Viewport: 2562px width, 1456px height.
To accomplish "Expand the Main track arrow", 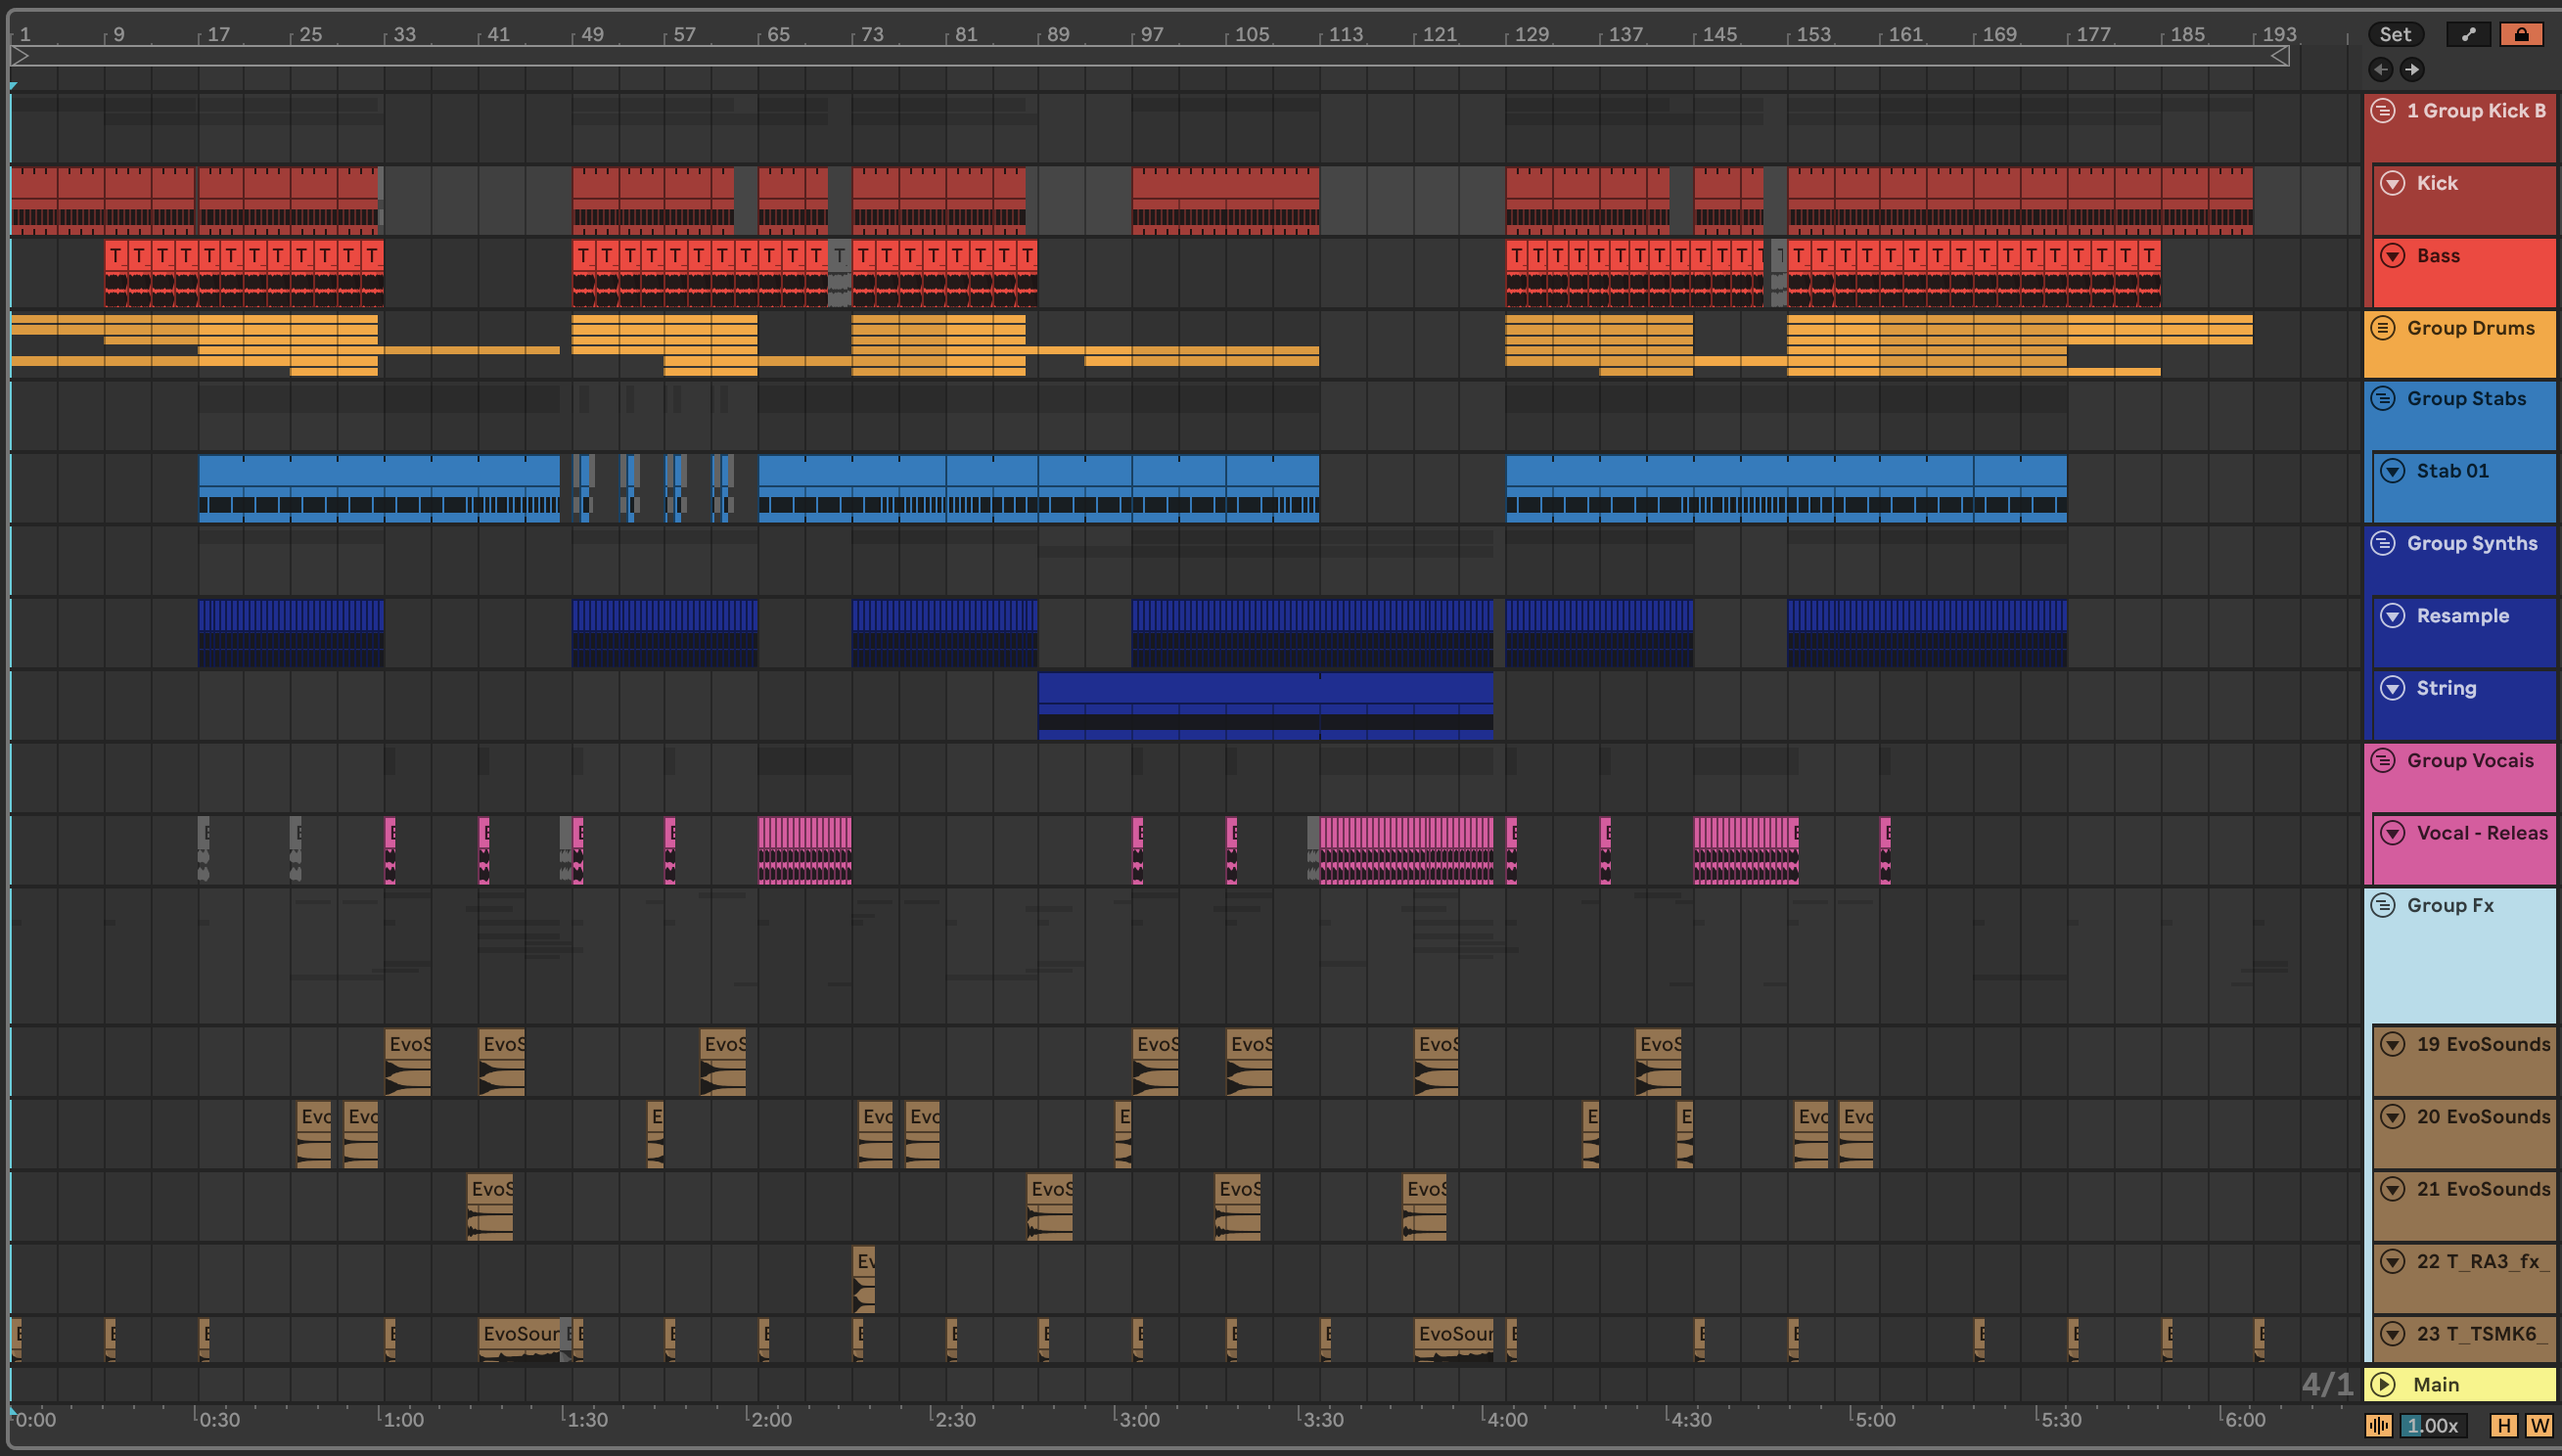I will pyautogui.click(x=2383, y=1384).
